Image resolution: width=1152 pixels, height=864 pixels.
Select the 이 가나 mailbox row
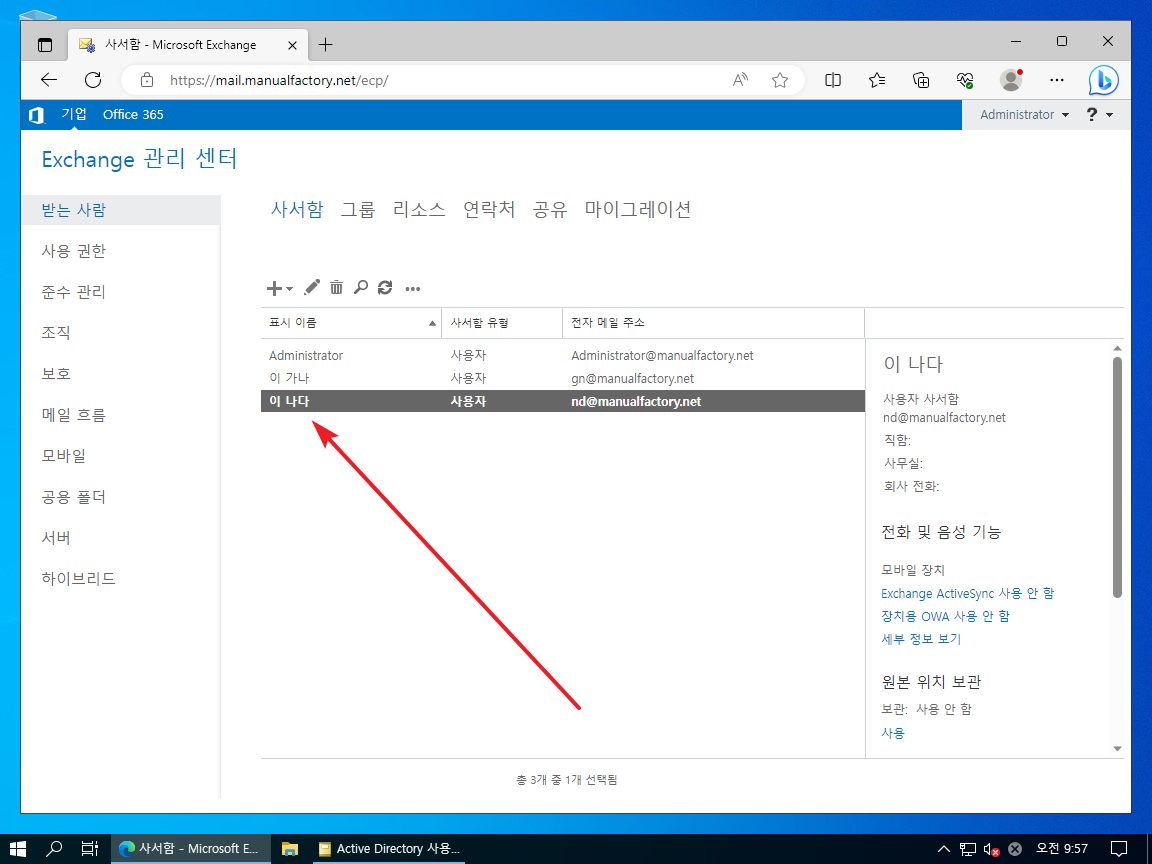tap(563, 378)
